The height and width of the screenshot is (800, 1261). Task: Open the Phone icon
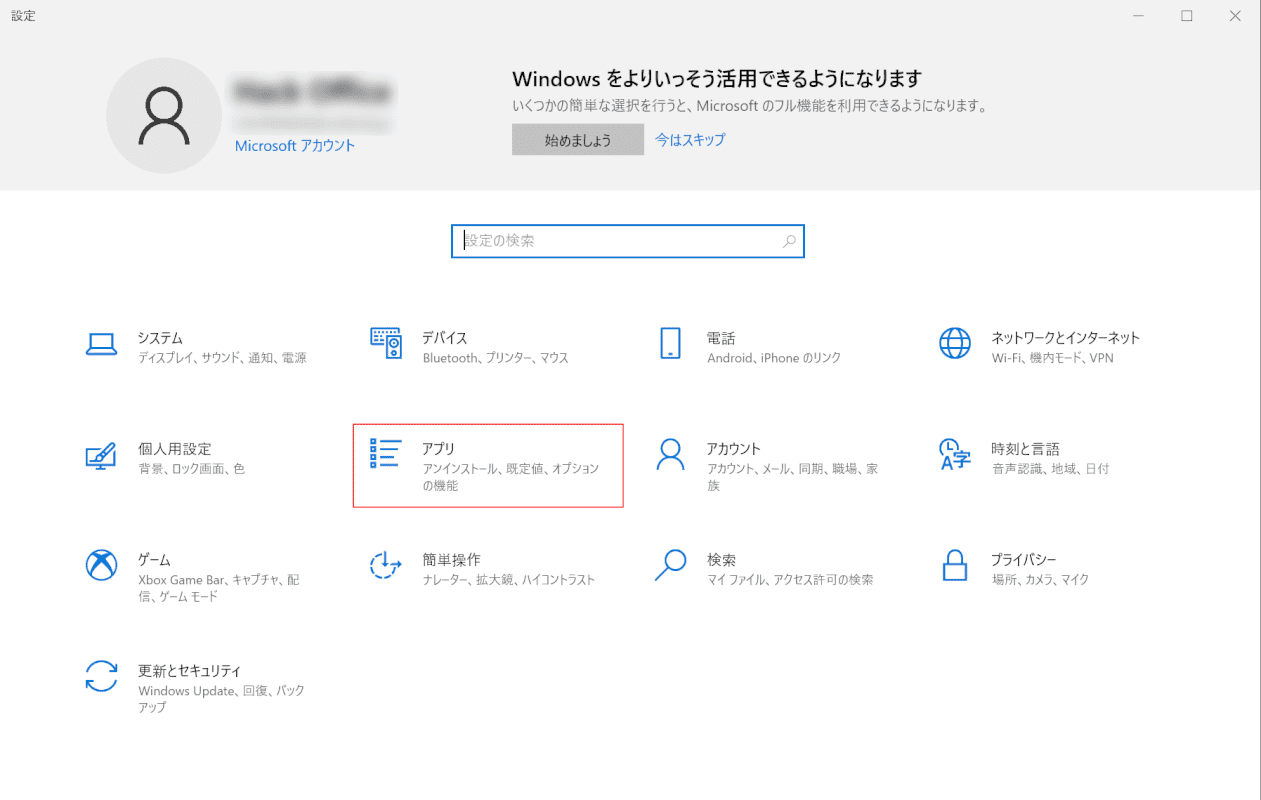(670, 343)
